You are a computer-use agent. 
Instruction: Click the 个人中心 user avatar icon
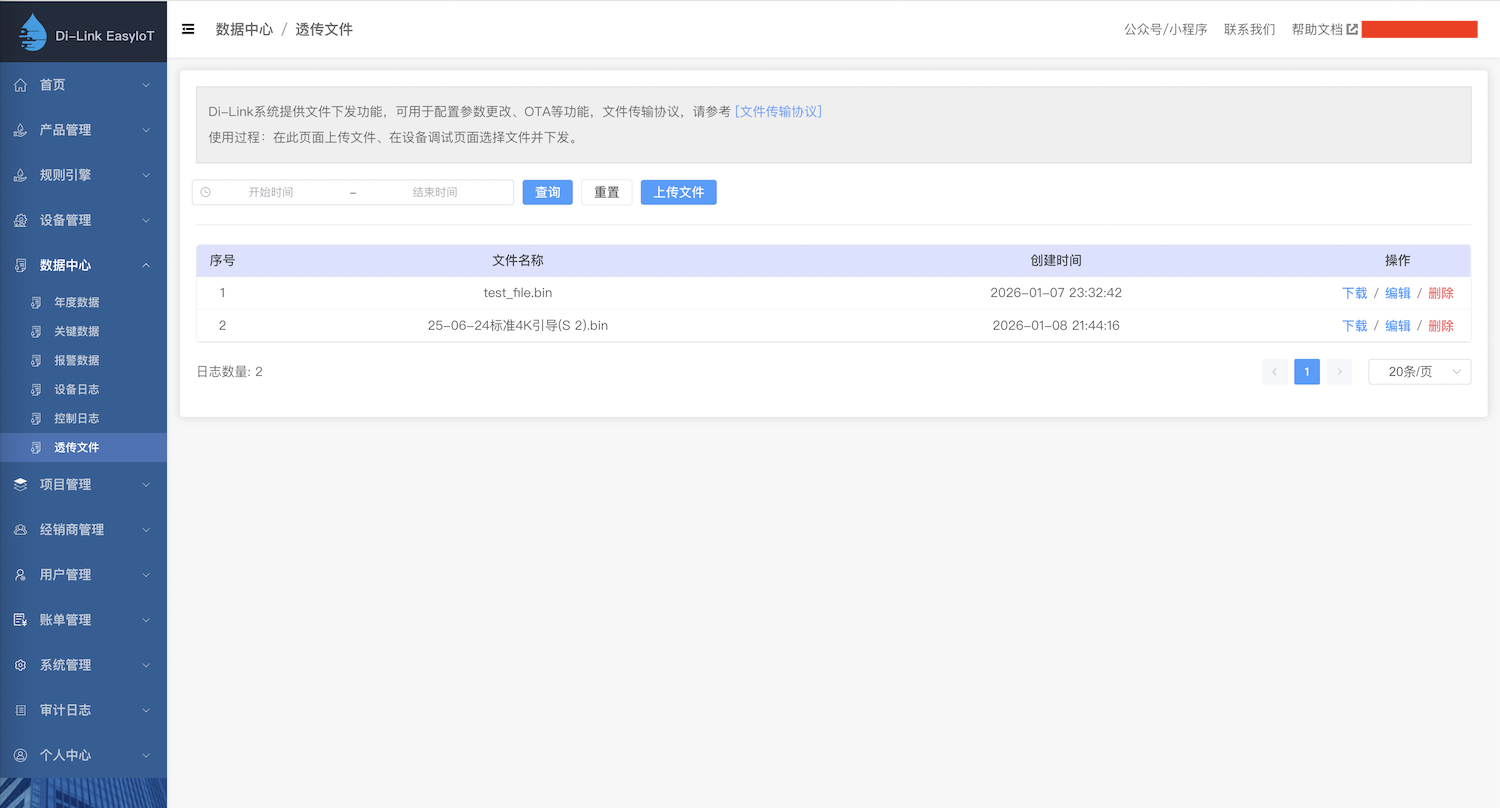point(20,755)
